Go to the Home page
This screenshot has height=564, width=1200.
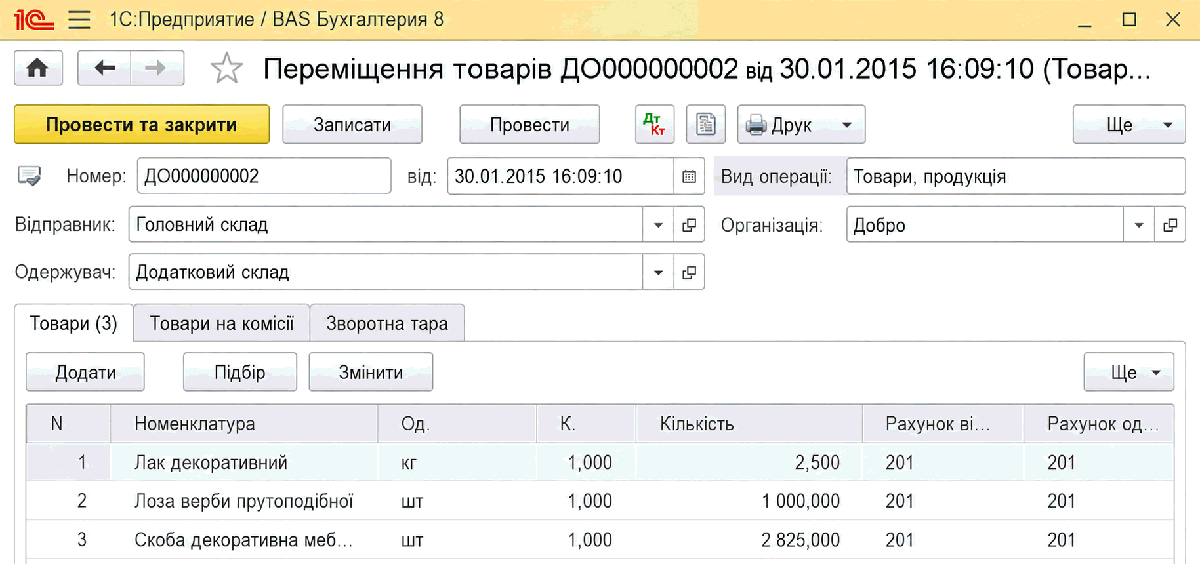(38, 68)
